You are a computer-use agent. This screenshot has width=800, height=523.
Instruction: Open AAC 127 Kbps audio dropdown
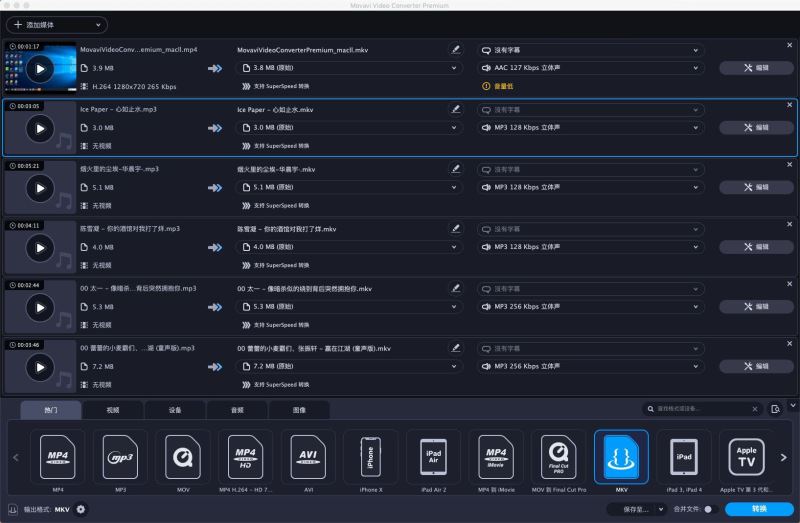(x=591, y=68)
